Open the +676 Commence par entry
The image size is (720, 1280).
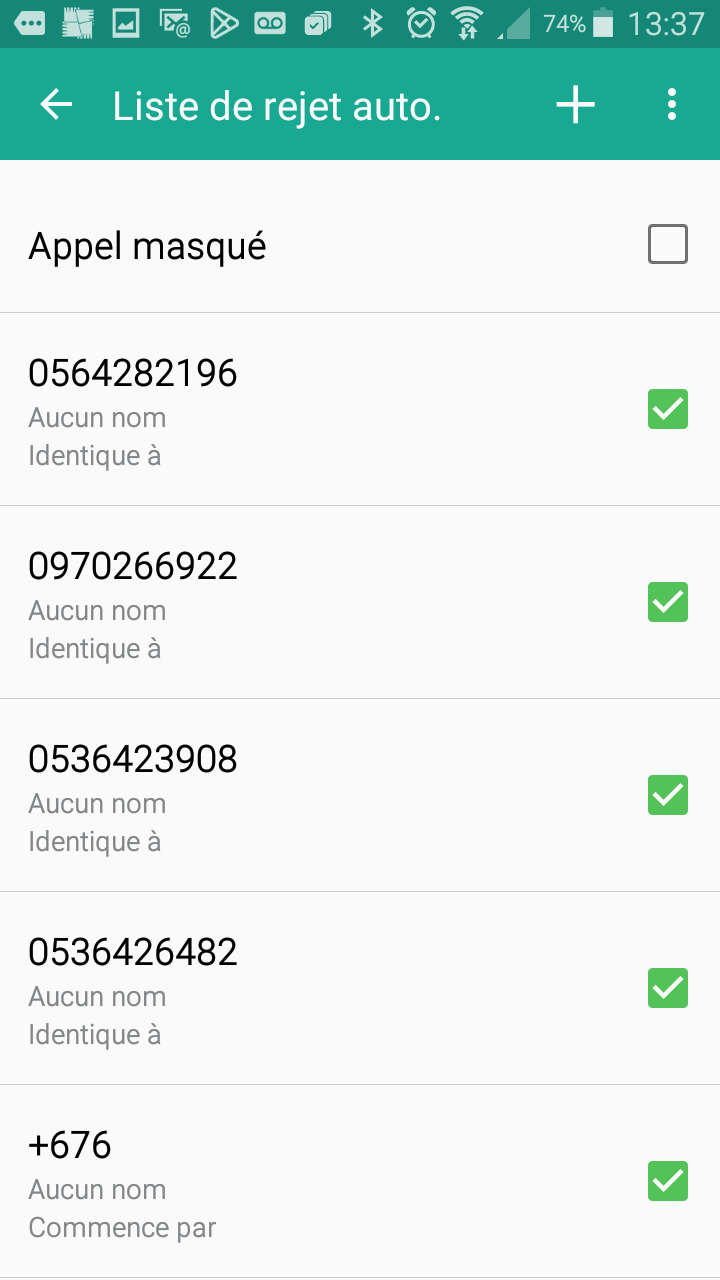pos(360,1181)
